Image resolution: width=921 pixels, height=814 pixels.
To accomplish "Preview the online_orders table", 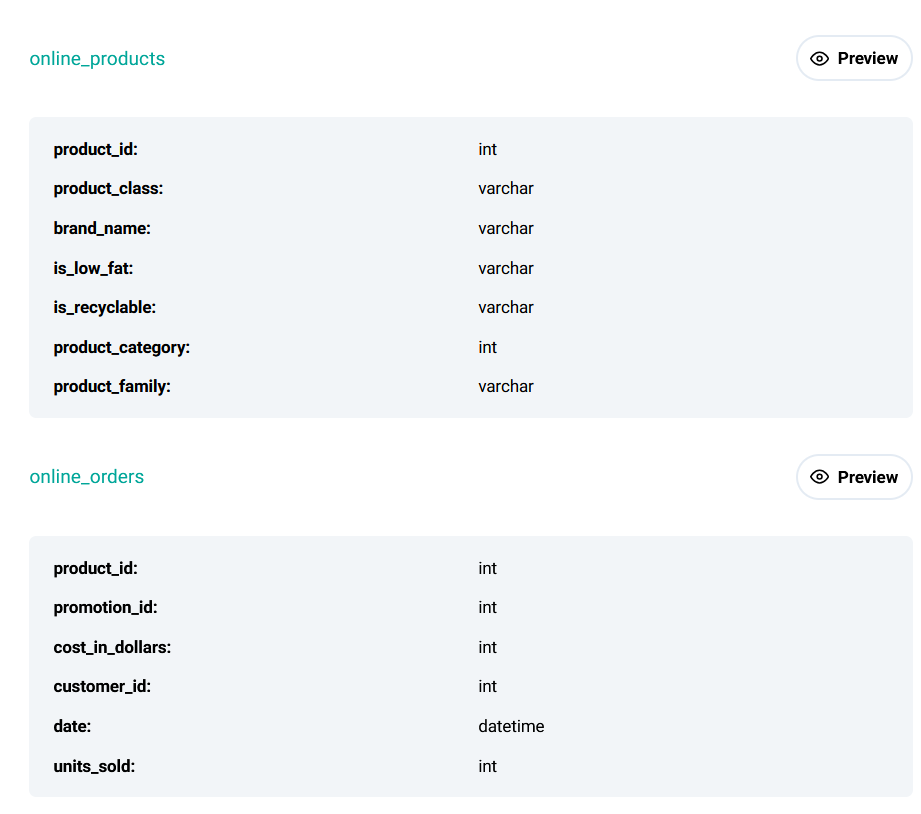I will (854, 477).
